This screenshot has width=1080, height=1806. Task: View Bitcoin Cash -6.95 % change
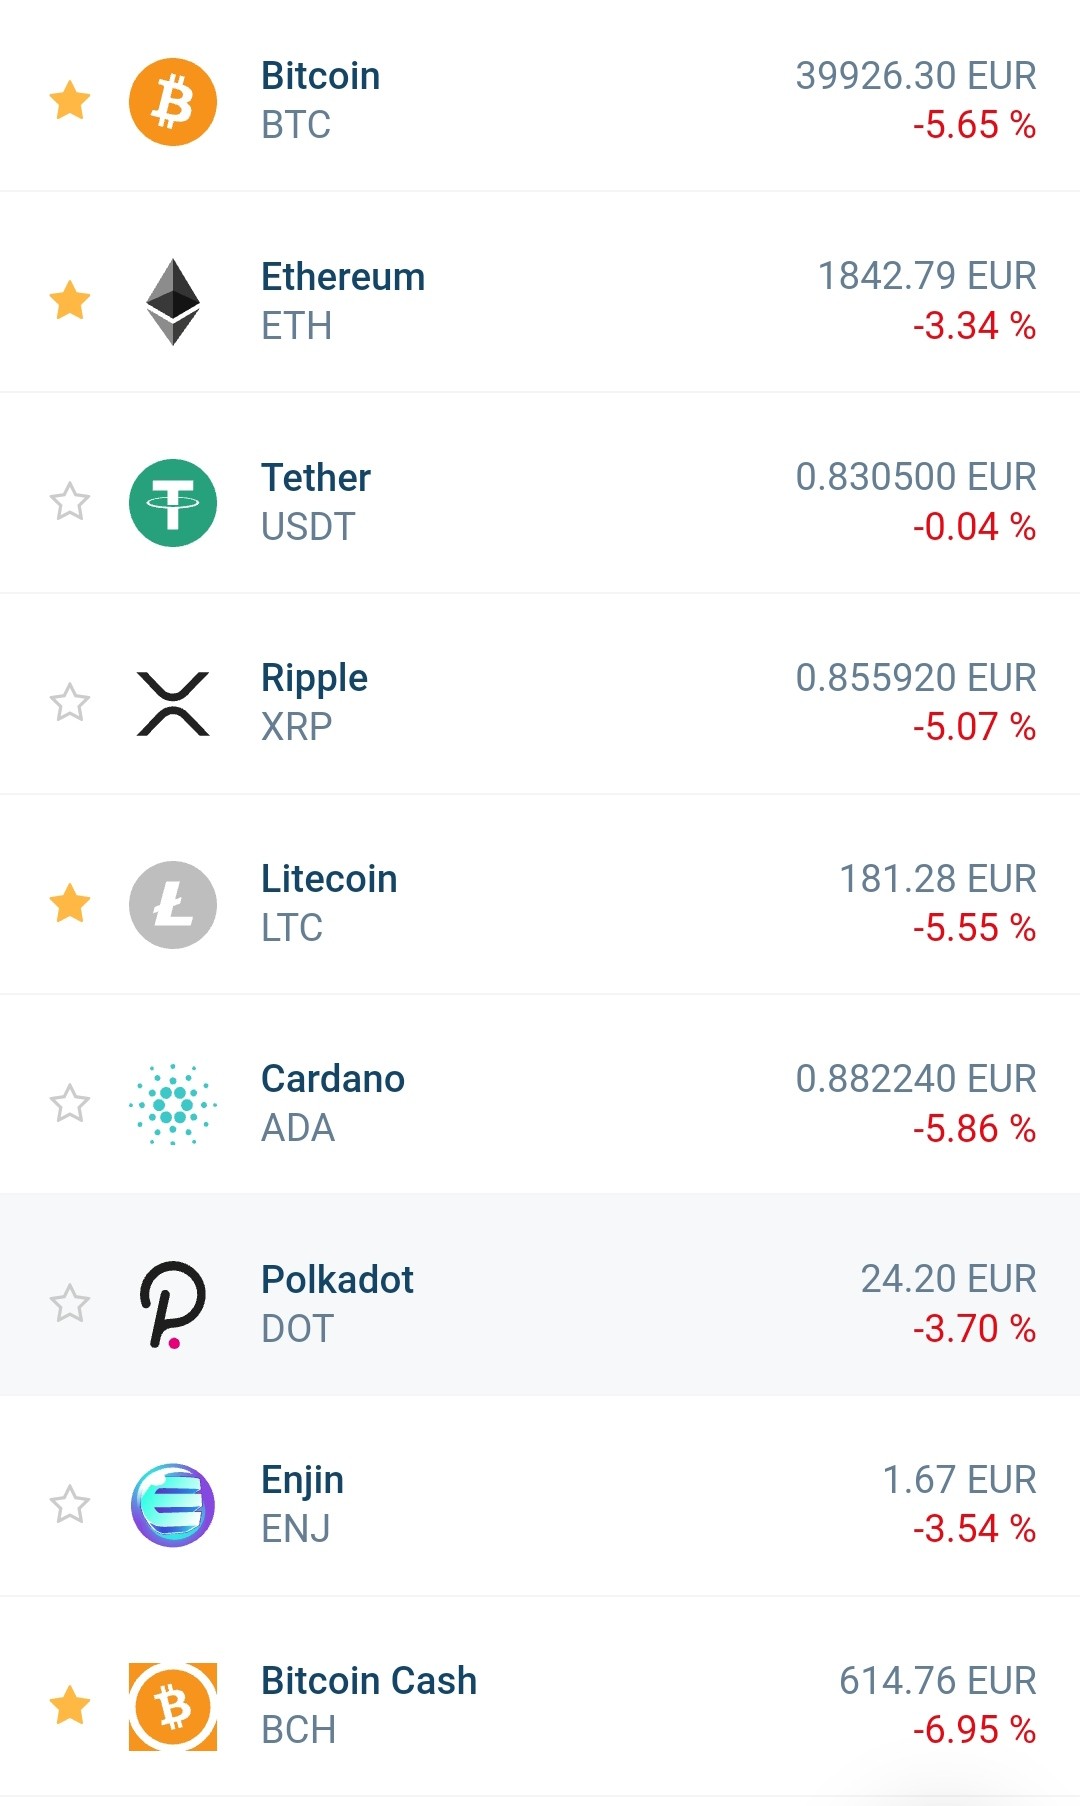[x=974, y=1730]
